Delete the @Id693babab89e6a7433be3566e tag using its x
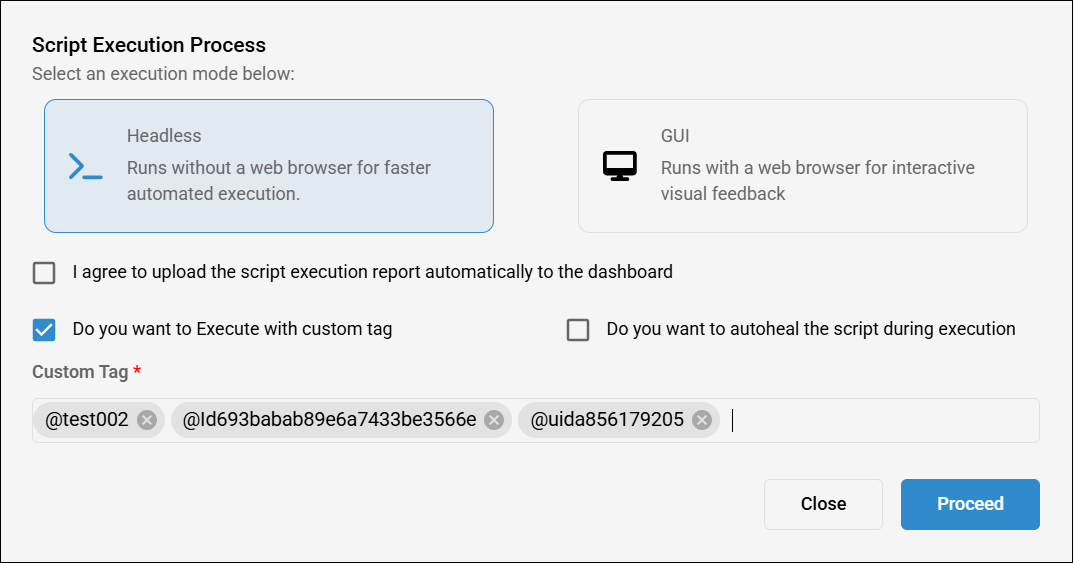1073x563 pixels. [493, 420]
